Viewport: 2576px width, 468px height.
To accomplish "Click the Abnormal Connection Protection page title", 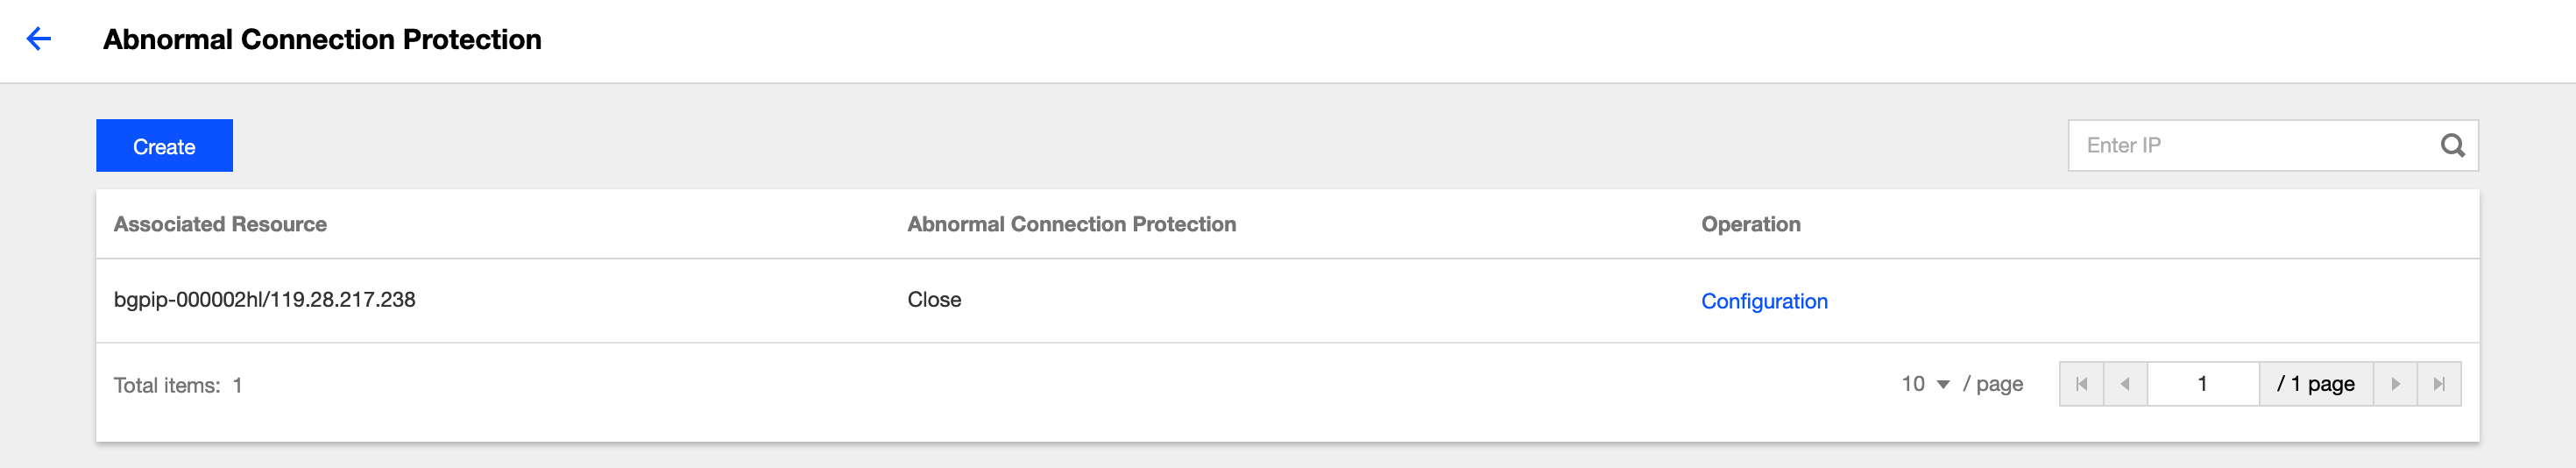I will click(322, 39).
